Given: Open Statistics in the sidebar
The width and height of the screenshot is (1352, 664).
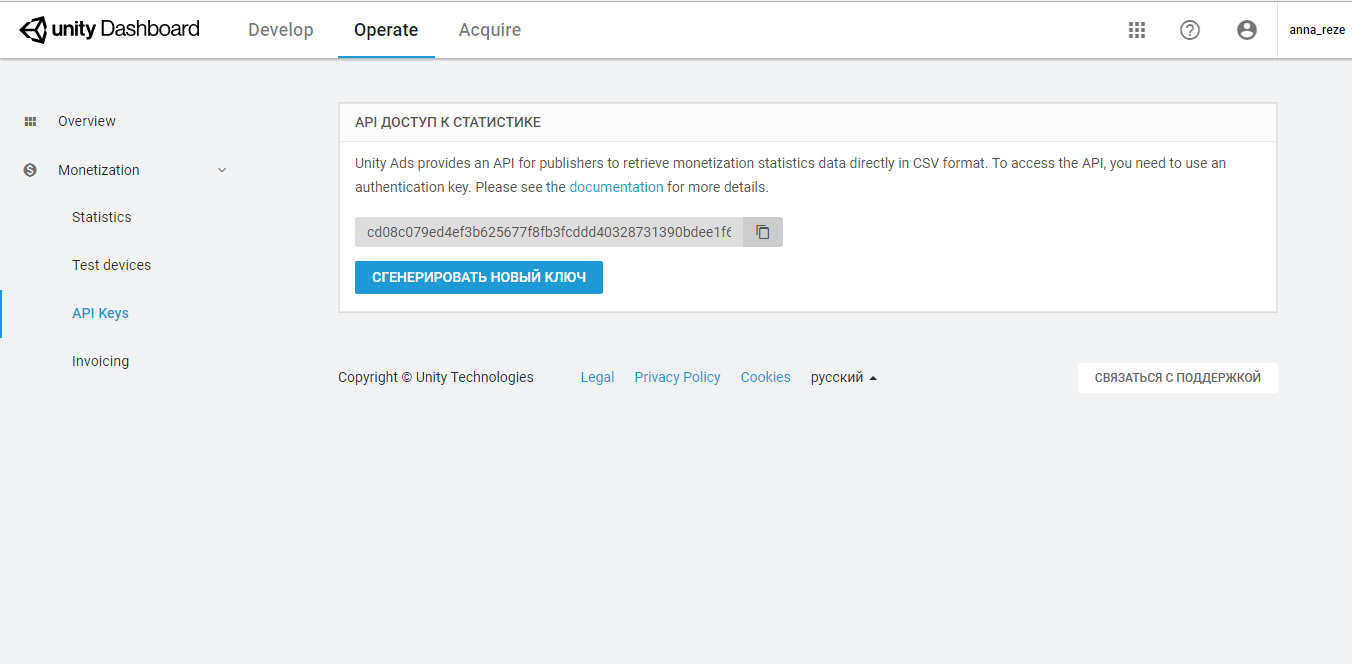Looking at the screenshot, I should pyautogui.click(x=101, y=217).
